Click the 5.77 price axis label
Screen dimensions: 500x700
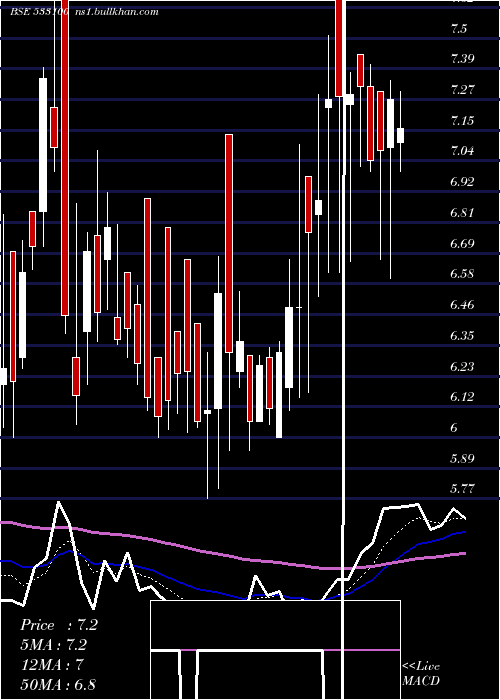pyautogui.click(x=462, y=489)
